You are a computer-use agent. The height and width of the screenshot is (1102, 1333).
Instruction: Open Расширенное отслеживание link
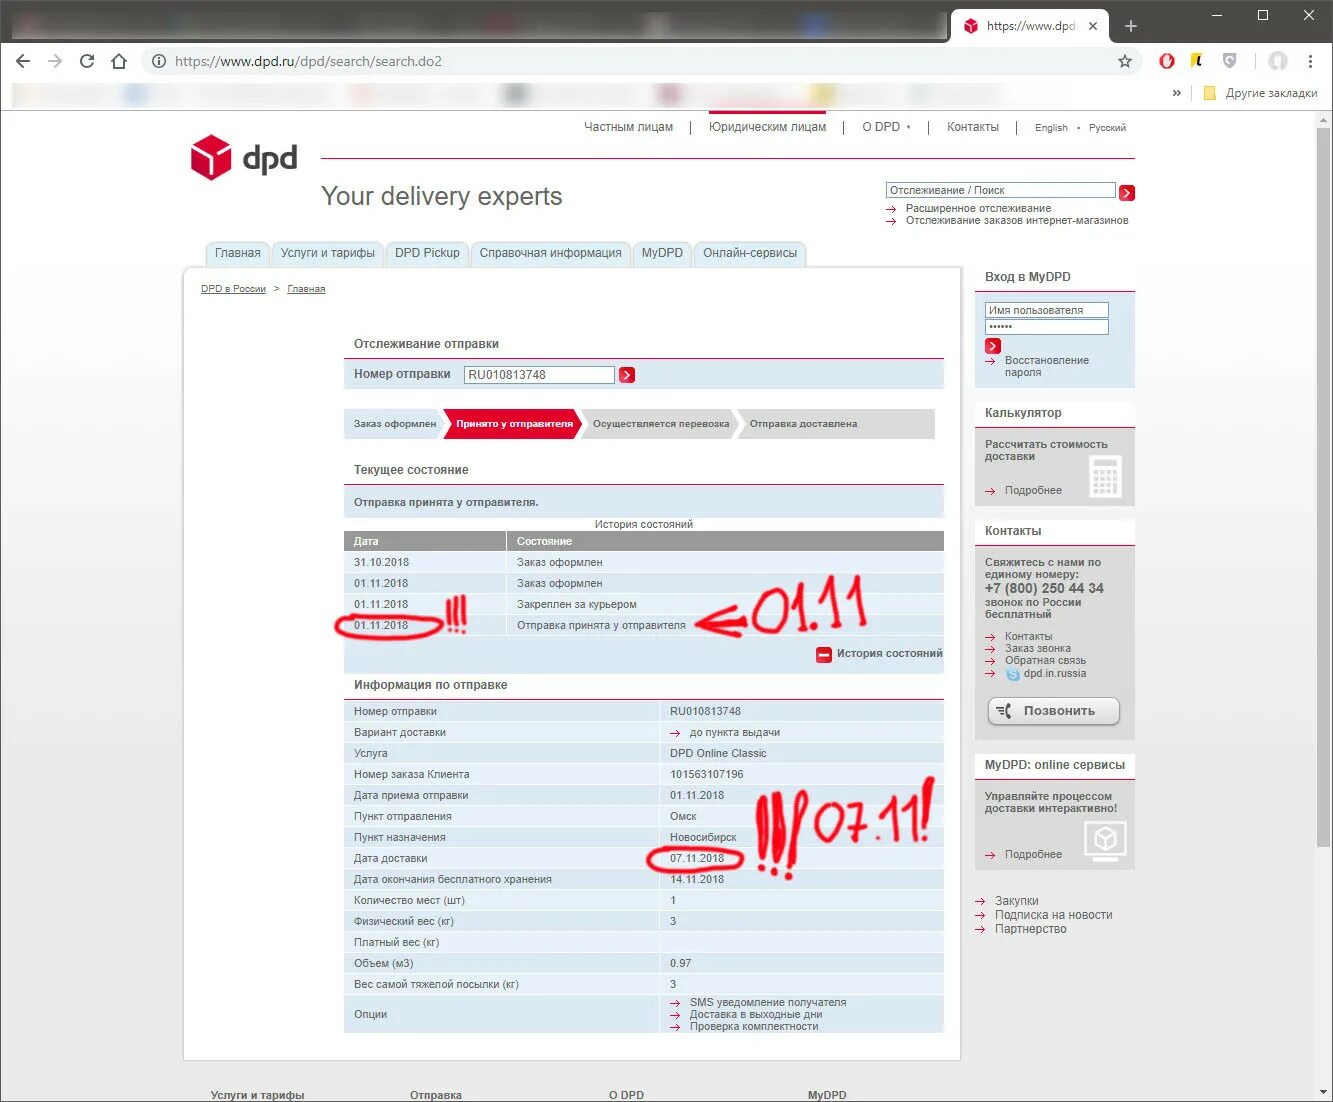pos(978,208)
